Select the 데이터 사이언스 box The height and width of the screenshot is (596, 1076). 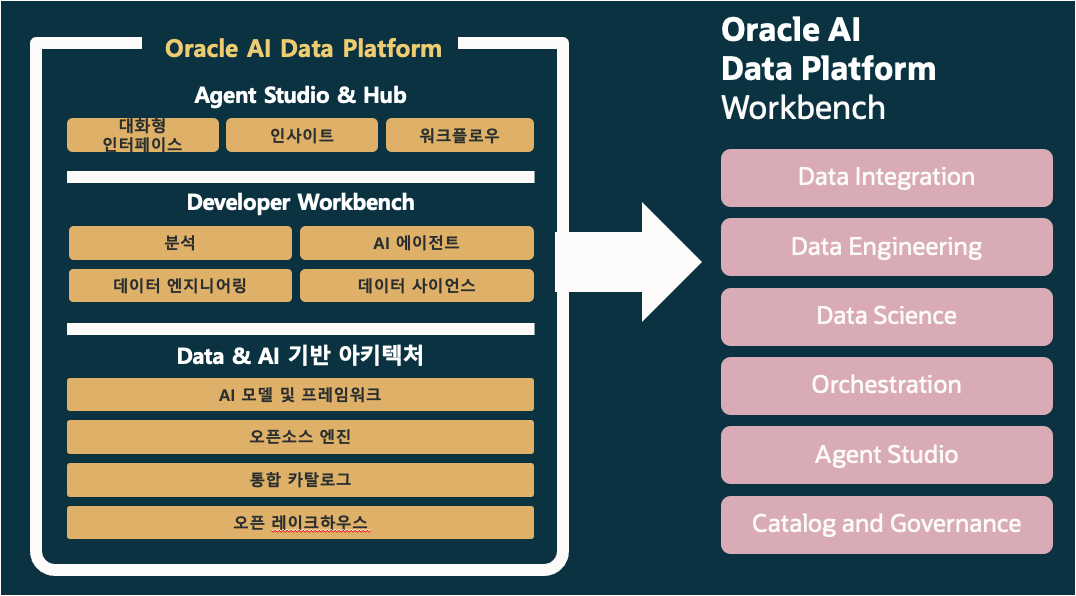pos(417,285)
